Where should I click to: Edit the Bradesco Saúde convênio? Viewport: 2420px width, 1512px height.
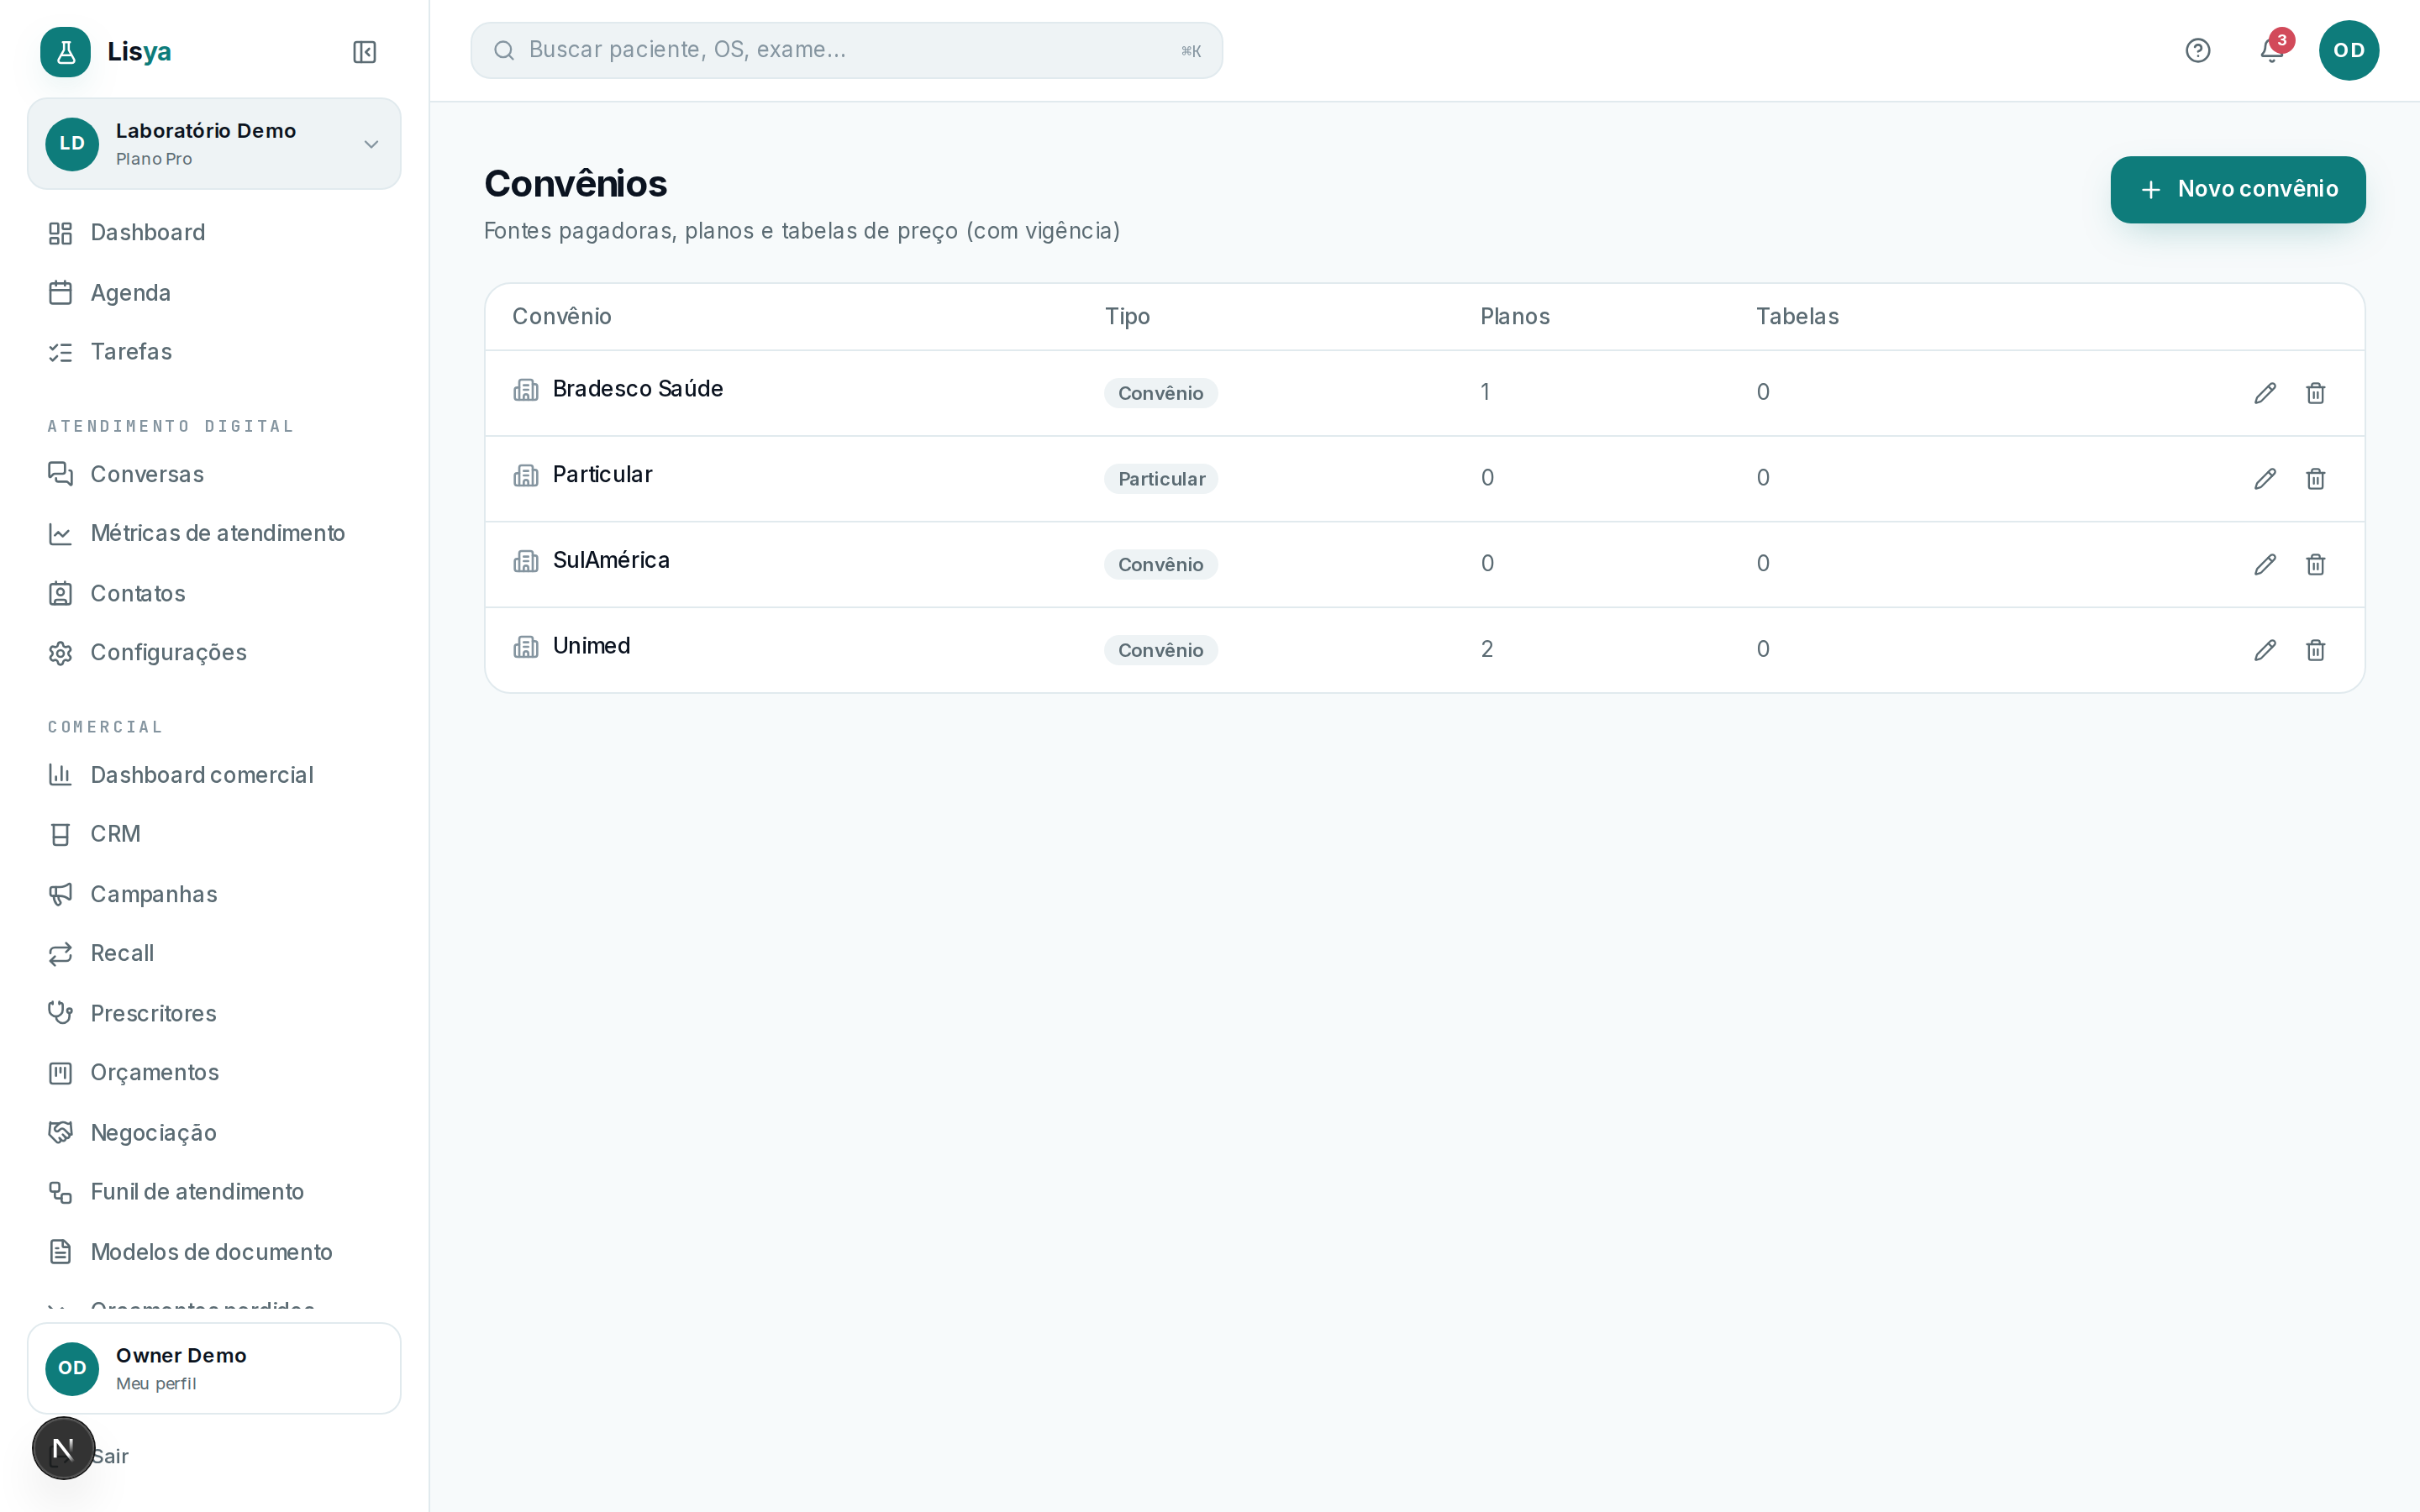click(2265, 393)
